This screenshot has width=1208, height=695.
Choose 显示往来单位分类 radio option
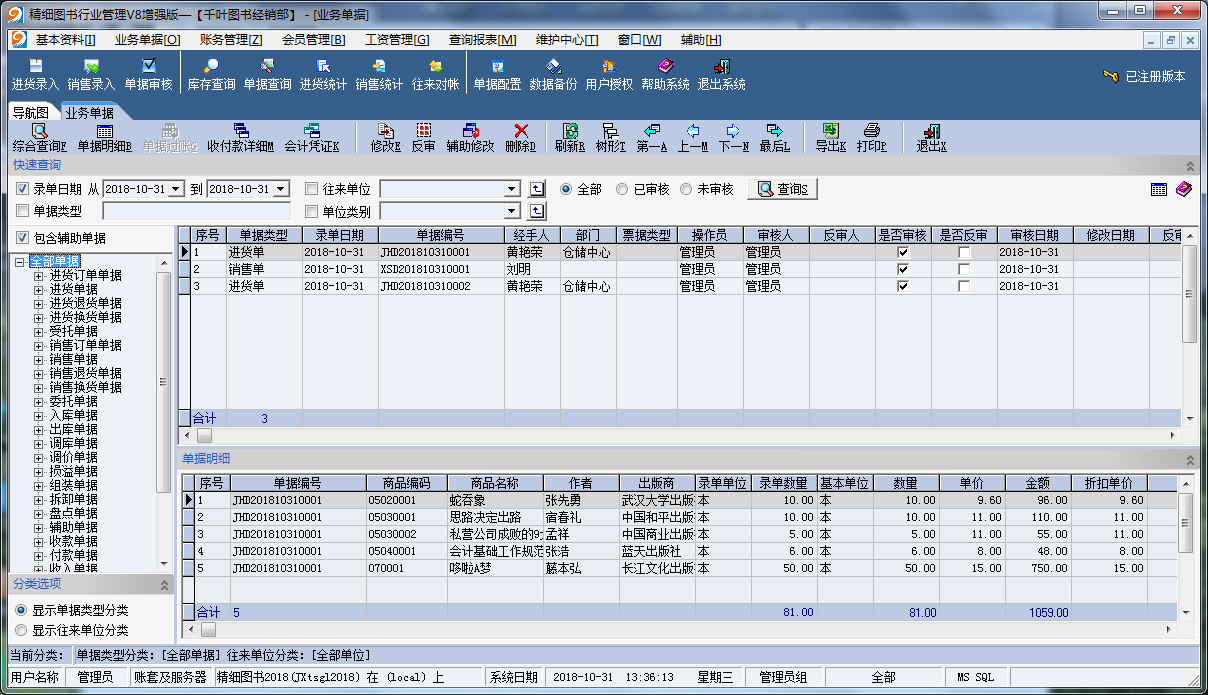(x=21, y=630)
